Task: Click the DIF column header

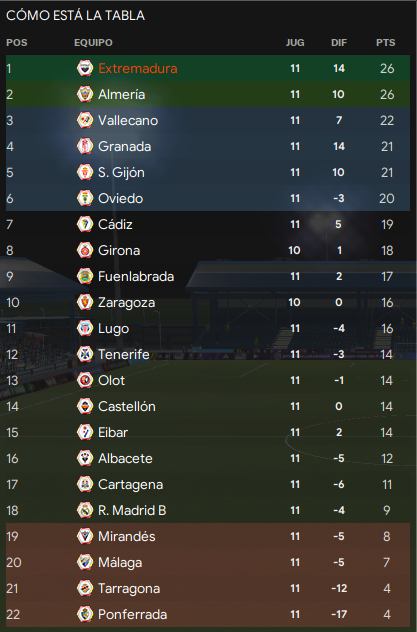Action: [x=339, y=43]
